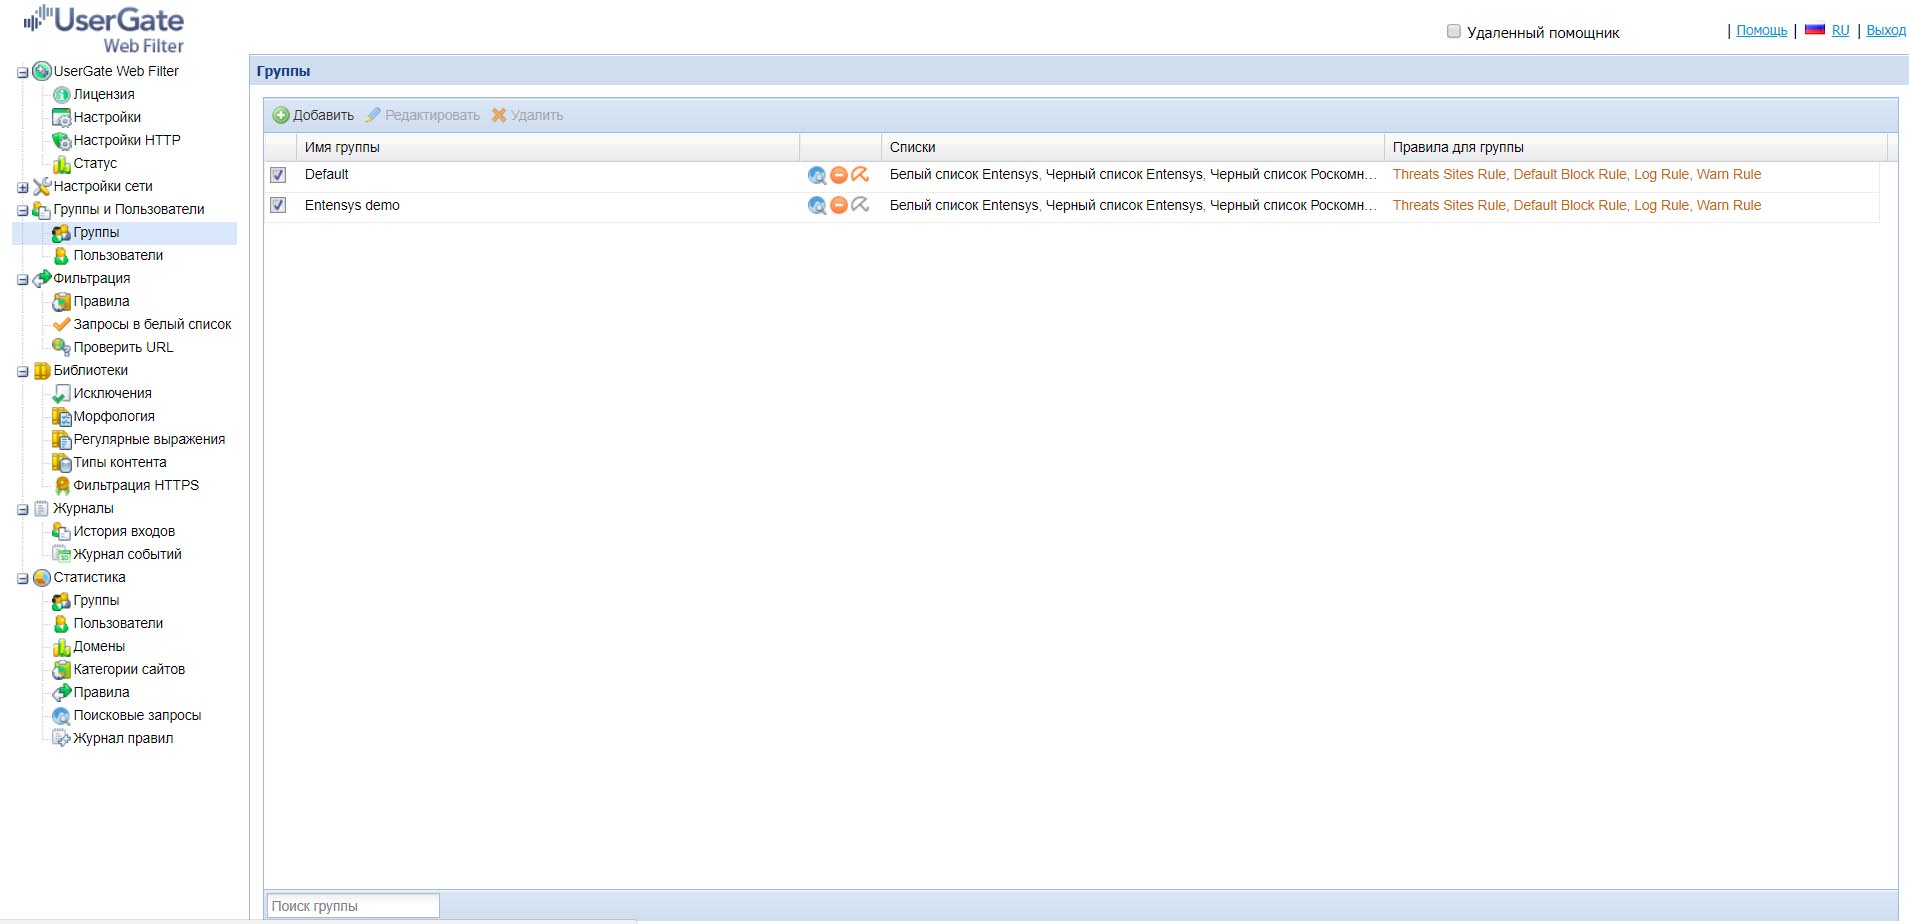This screenshot has width=1909, height=924.
Task: Collapse the Группы и Пользователи node
Action: pos(23,211)
